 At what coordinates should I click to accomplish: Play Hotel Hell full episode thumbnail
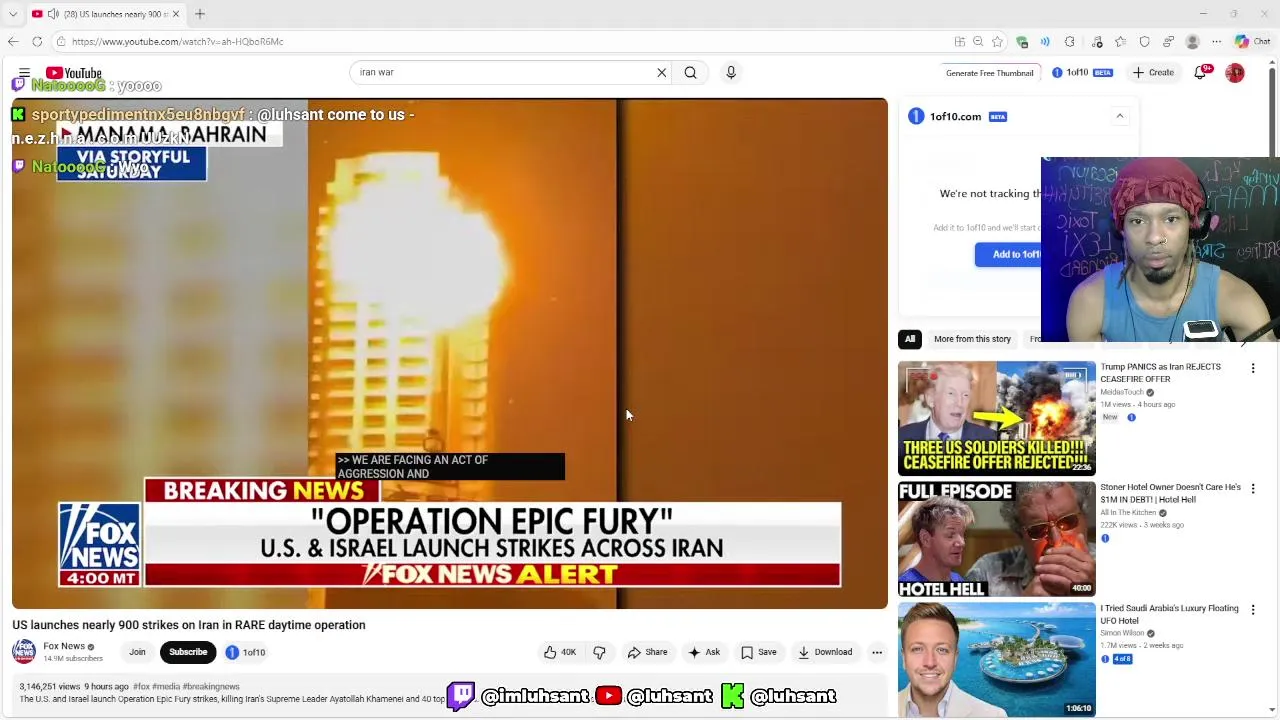996,539
